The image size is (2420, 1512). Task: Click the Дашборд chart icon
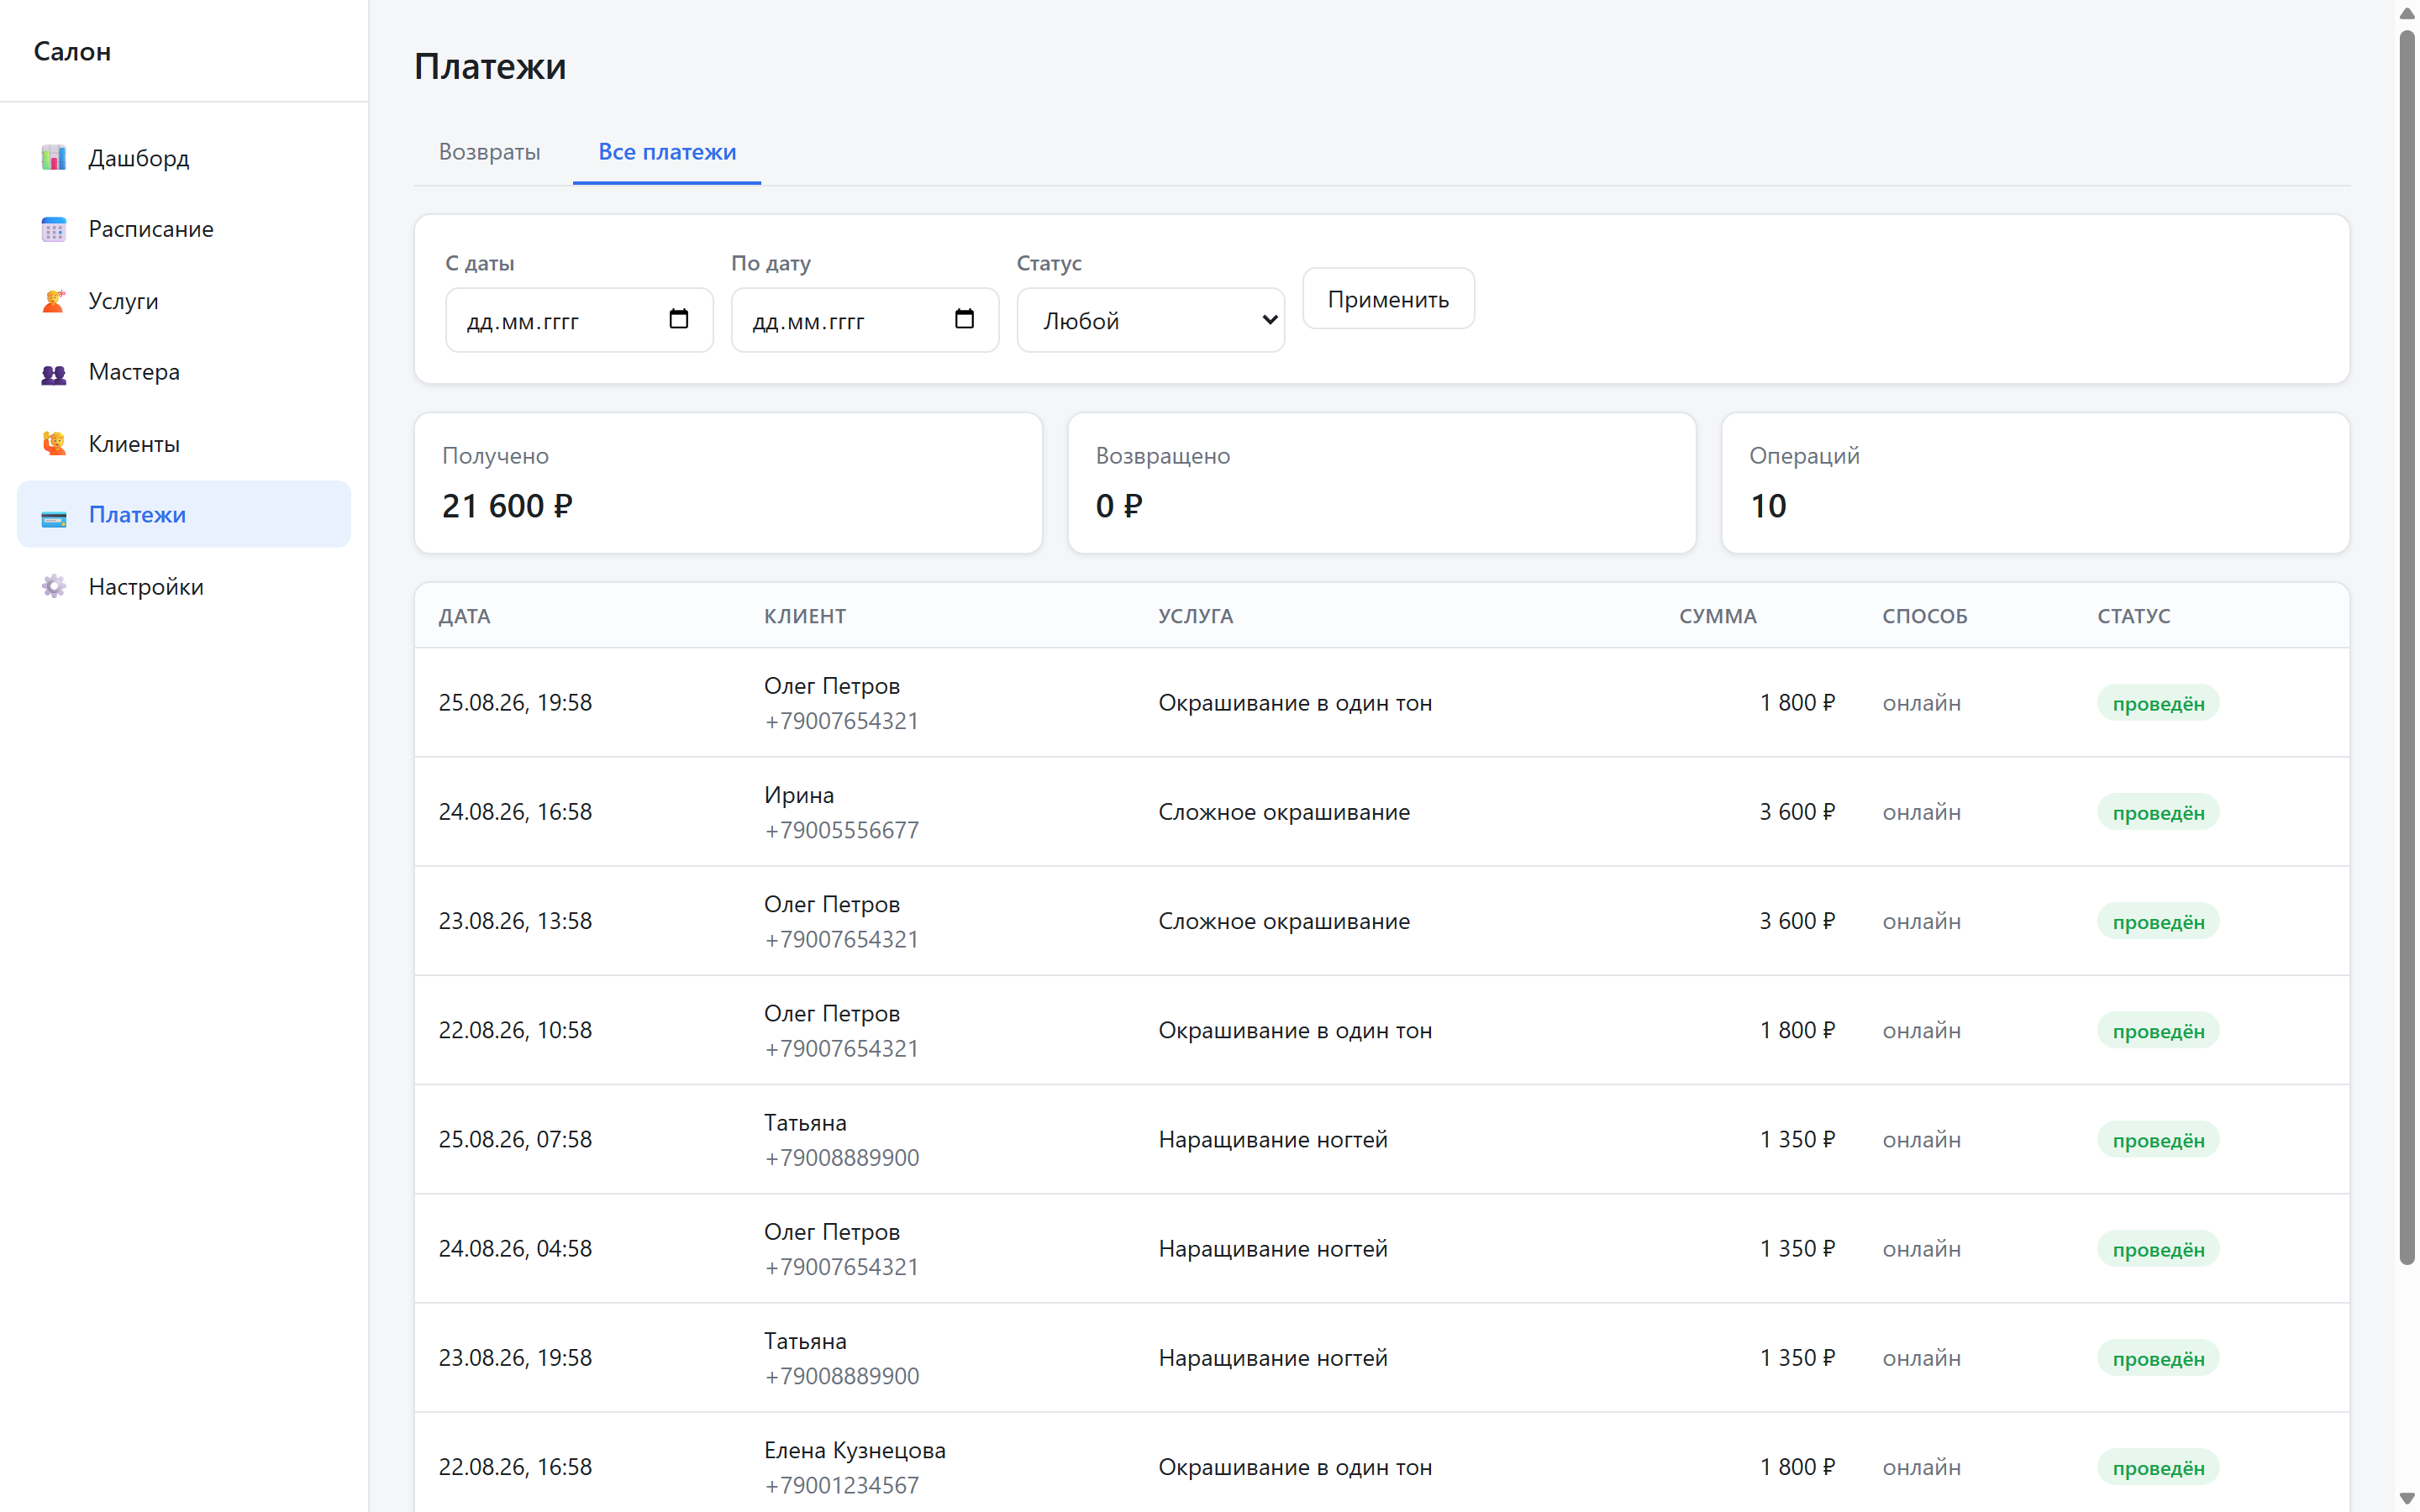tap(54, 158)
